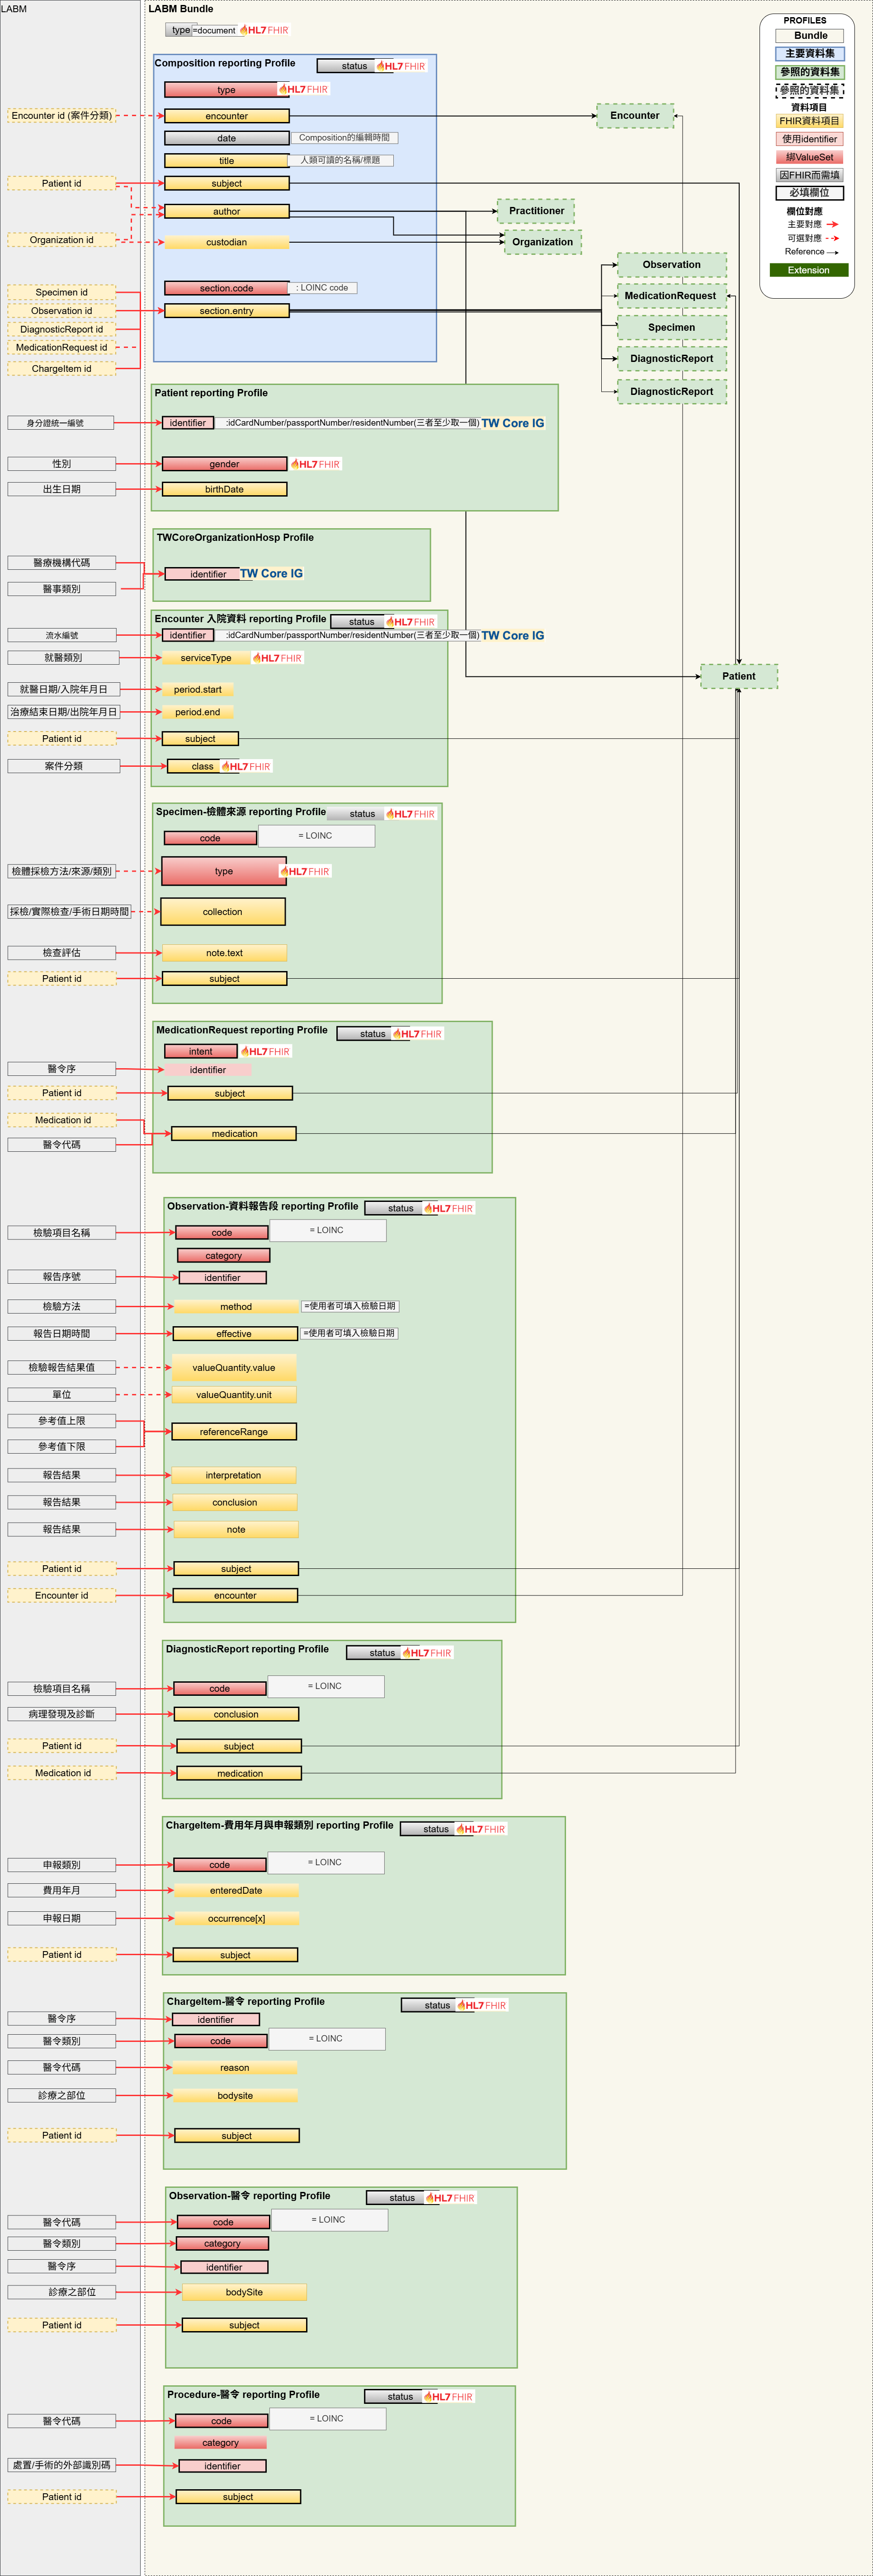Click the HL7 FHIR logo beside serviceType
873x2576 pixels.
pyautogui.click(x=278, y=658)
